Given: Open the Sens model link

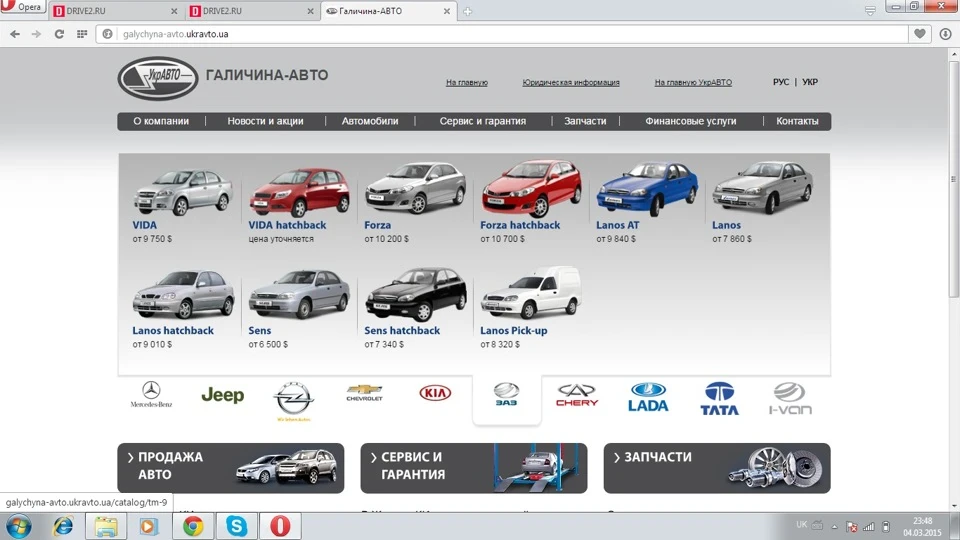Looking at the screenshot, I should (260, 331).
